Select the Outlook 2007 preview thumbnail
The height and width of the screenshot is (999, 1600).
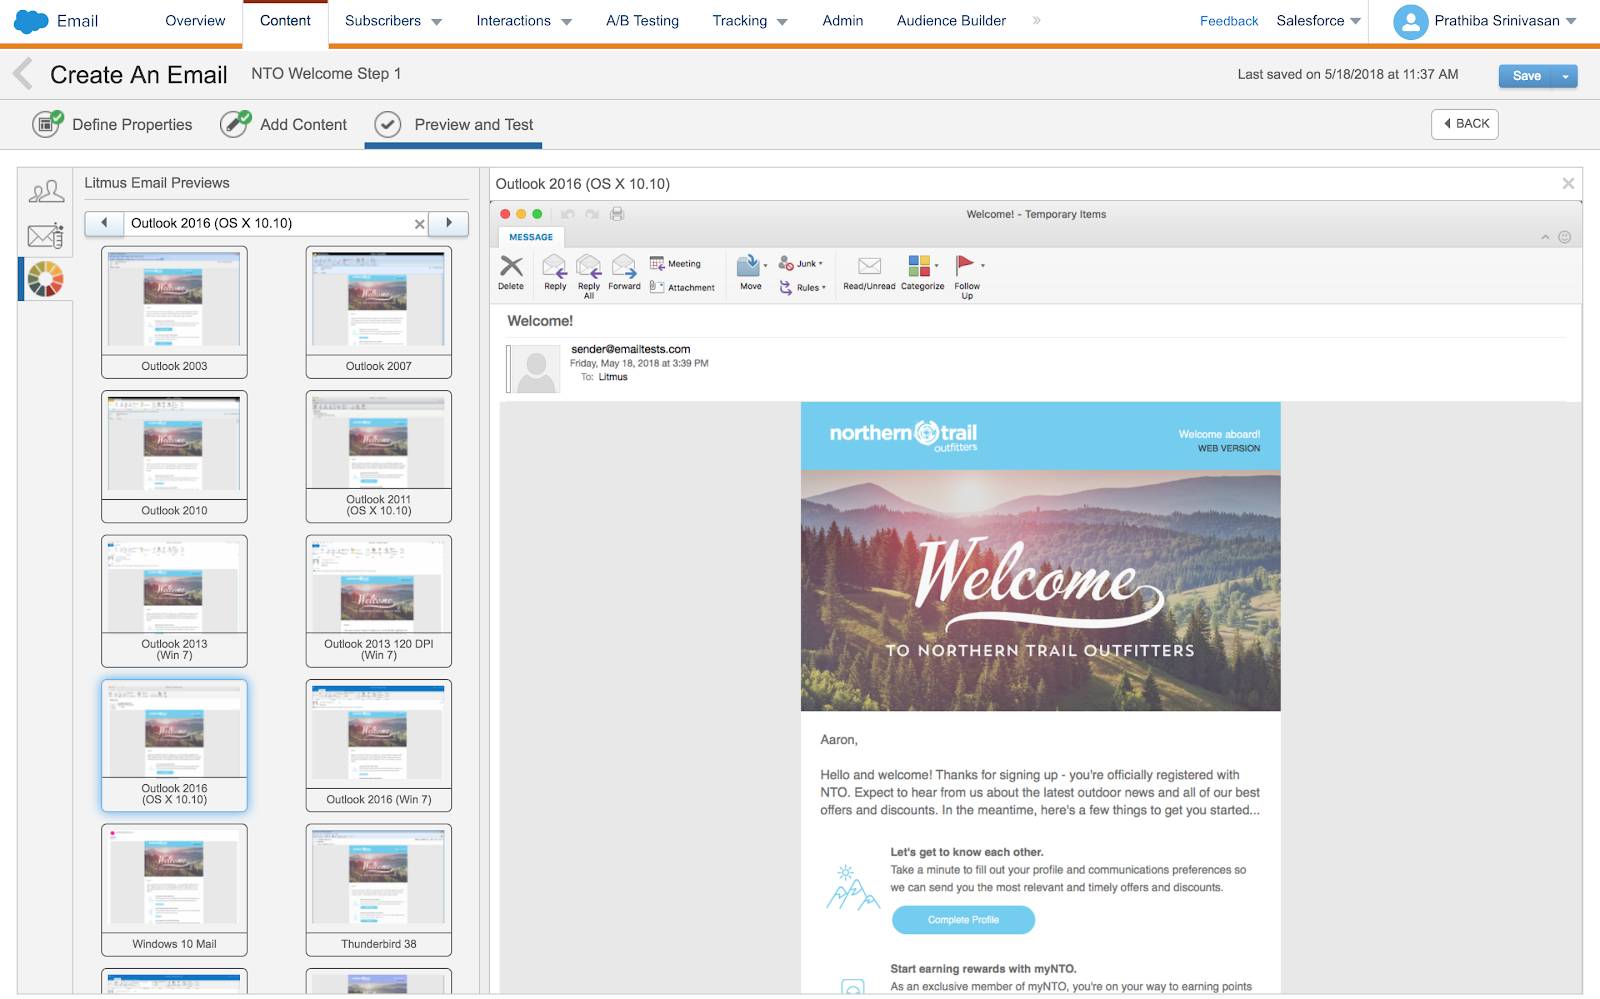[379, 312]
